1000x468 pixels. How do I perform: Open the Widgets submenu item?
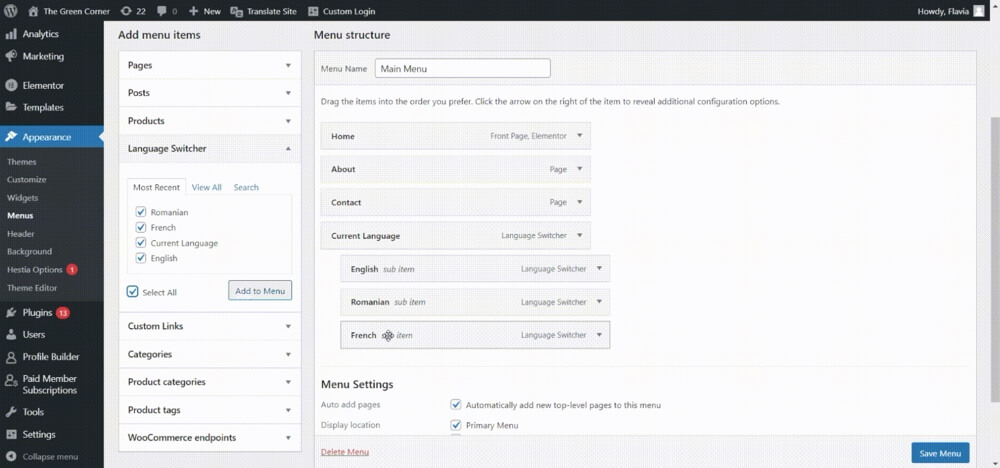click(x=22, y=198)
